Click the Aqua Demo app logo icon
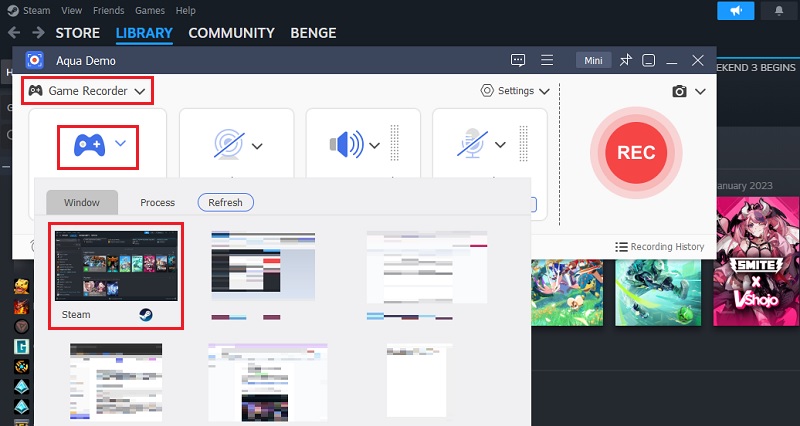 pos(35,60)
